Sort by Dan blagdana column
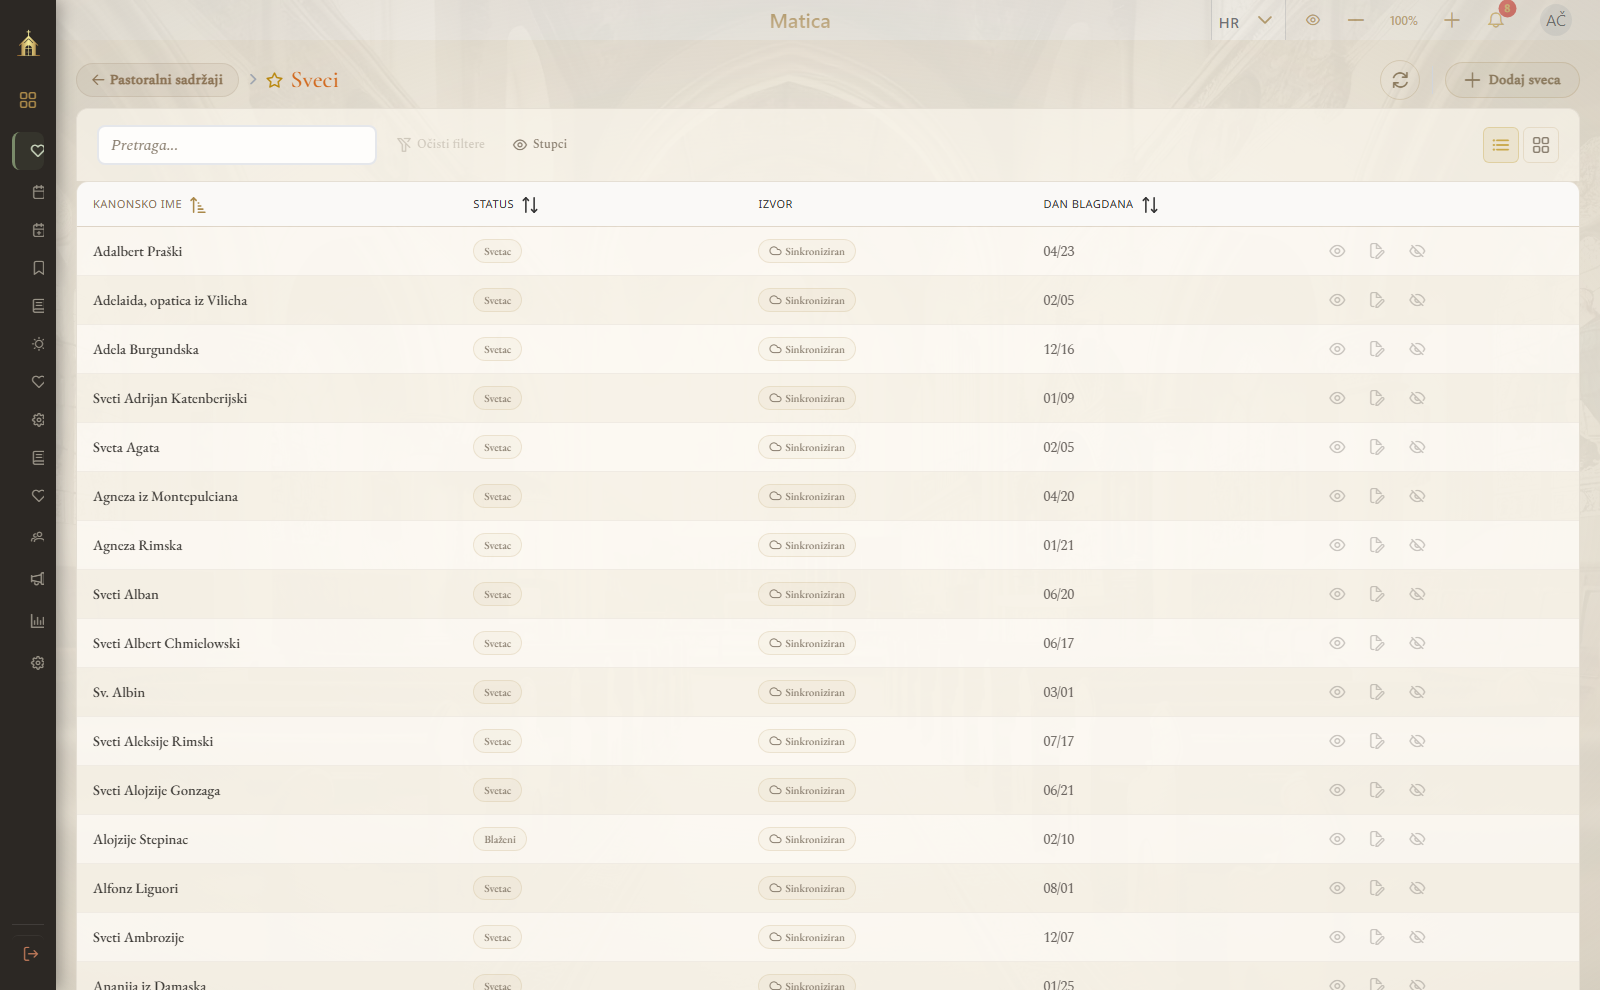 1150,205
